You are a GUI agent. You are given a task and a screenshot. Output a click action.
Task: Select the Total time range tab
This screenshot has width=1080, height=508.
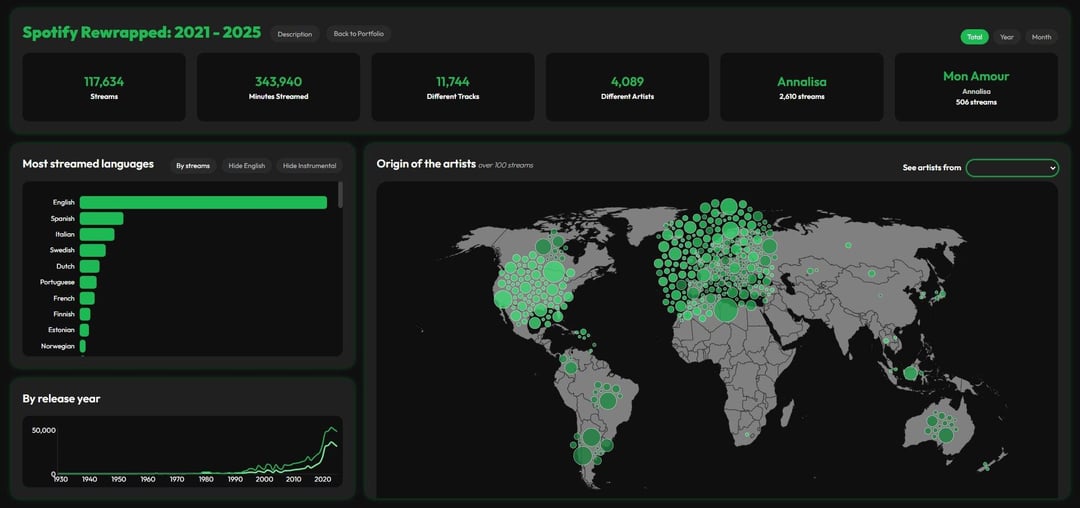coord(974,37)
